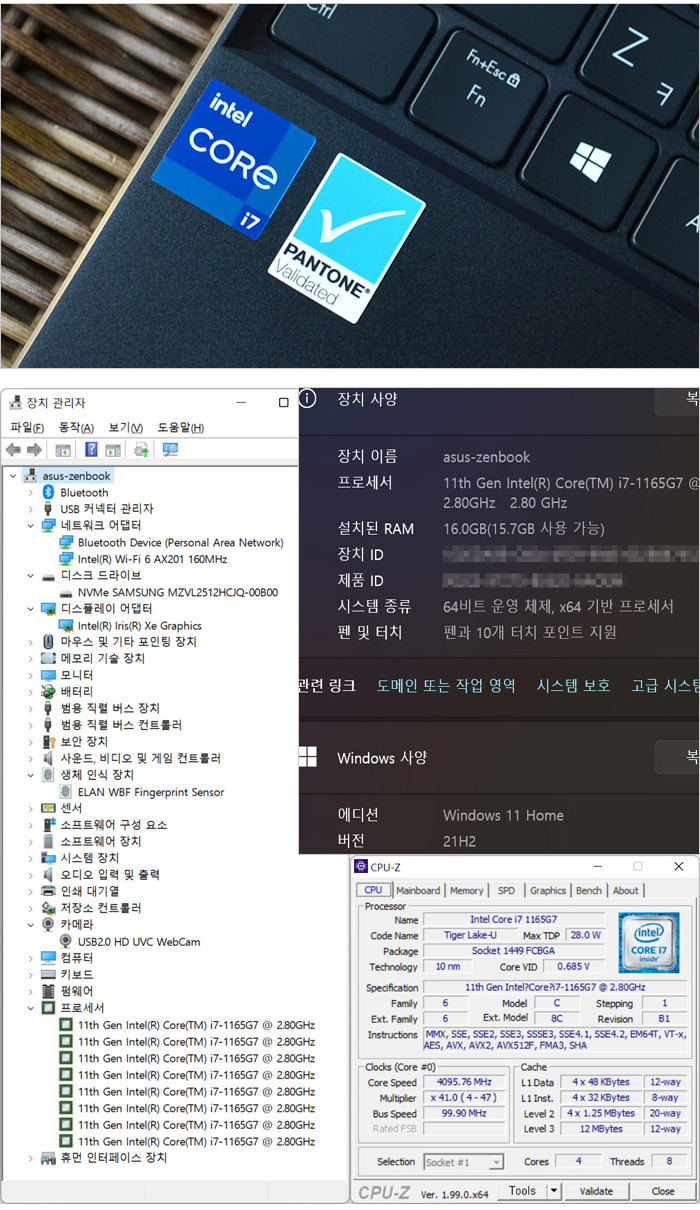This screenshot has height=1210, width=700.
Task: Switch to the Graphics tab in CPU-Z
Action: (x=547, y=890)
